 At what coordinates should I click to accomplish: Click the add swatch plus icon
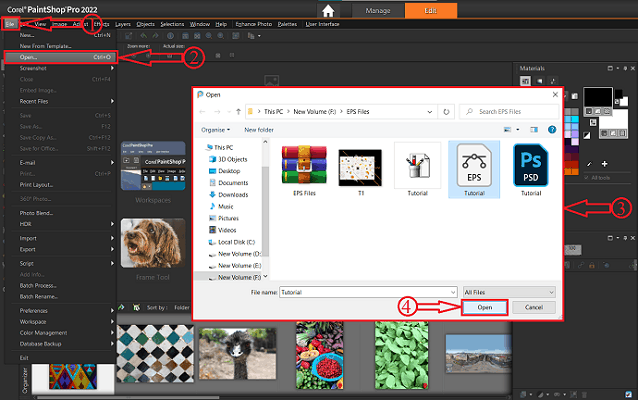tap(605, 164)
